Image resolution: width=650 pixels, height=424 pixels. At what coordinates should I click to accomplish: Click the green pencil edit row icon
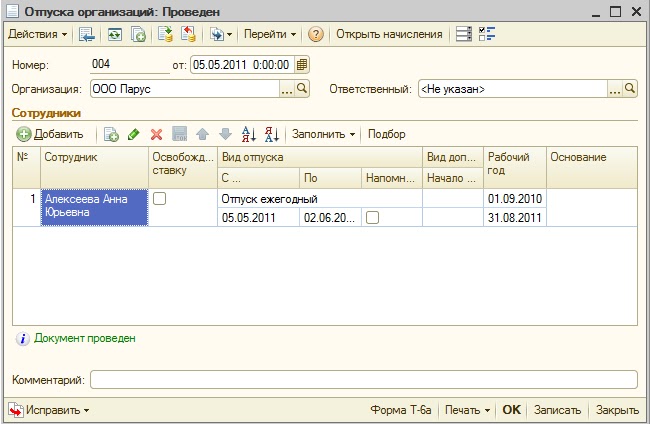[x=133, y=134]
